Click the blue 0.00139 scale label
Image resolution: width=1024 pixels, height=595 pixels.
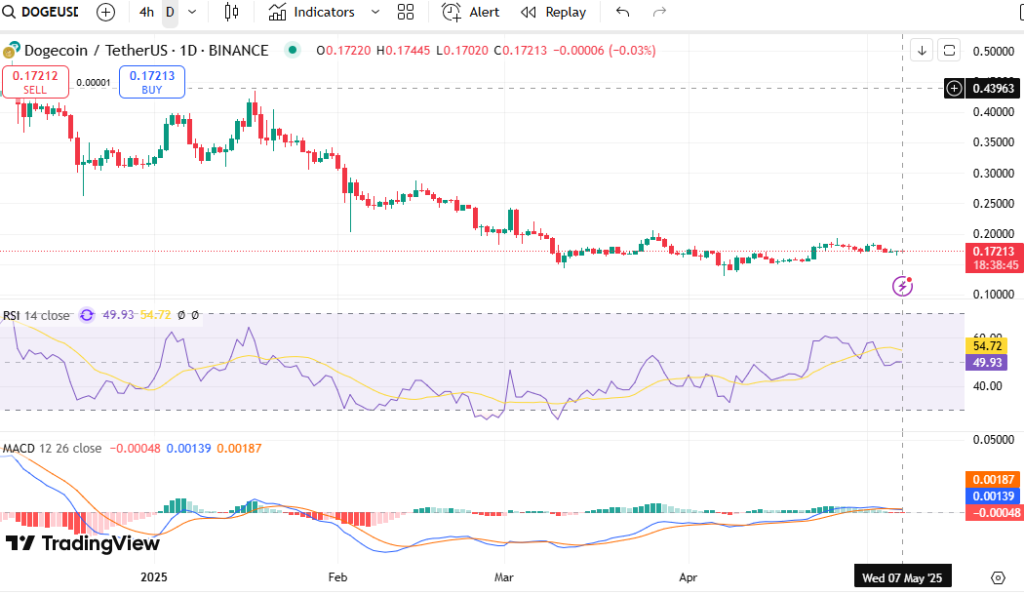[x=993, y=496]
